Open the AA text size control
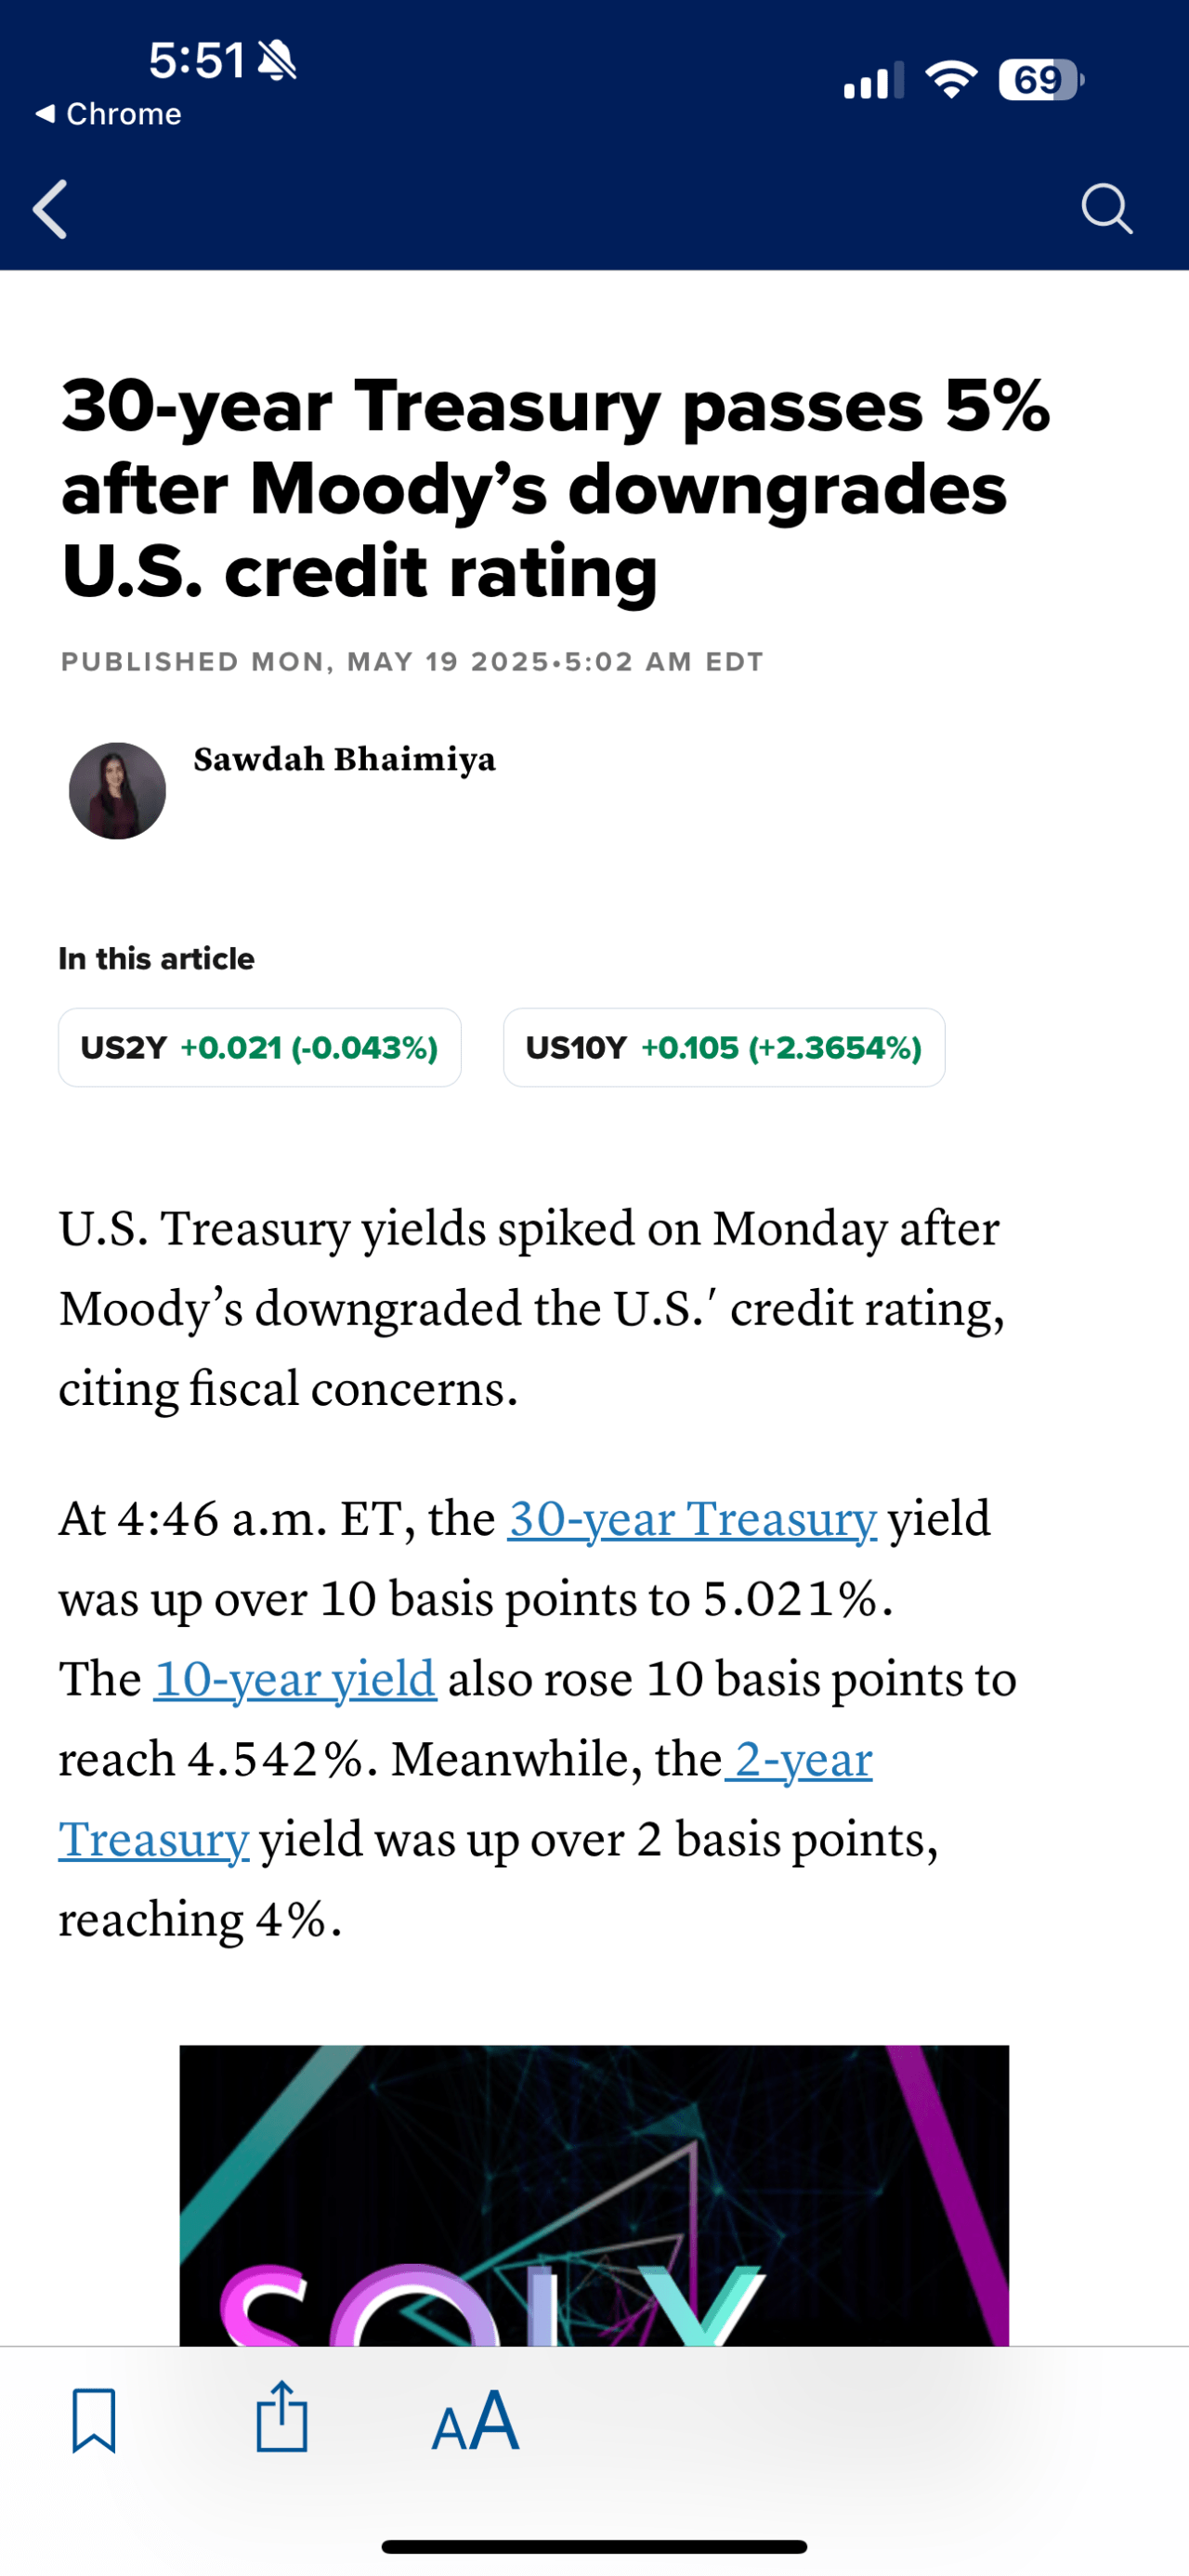 [475, 2420]
